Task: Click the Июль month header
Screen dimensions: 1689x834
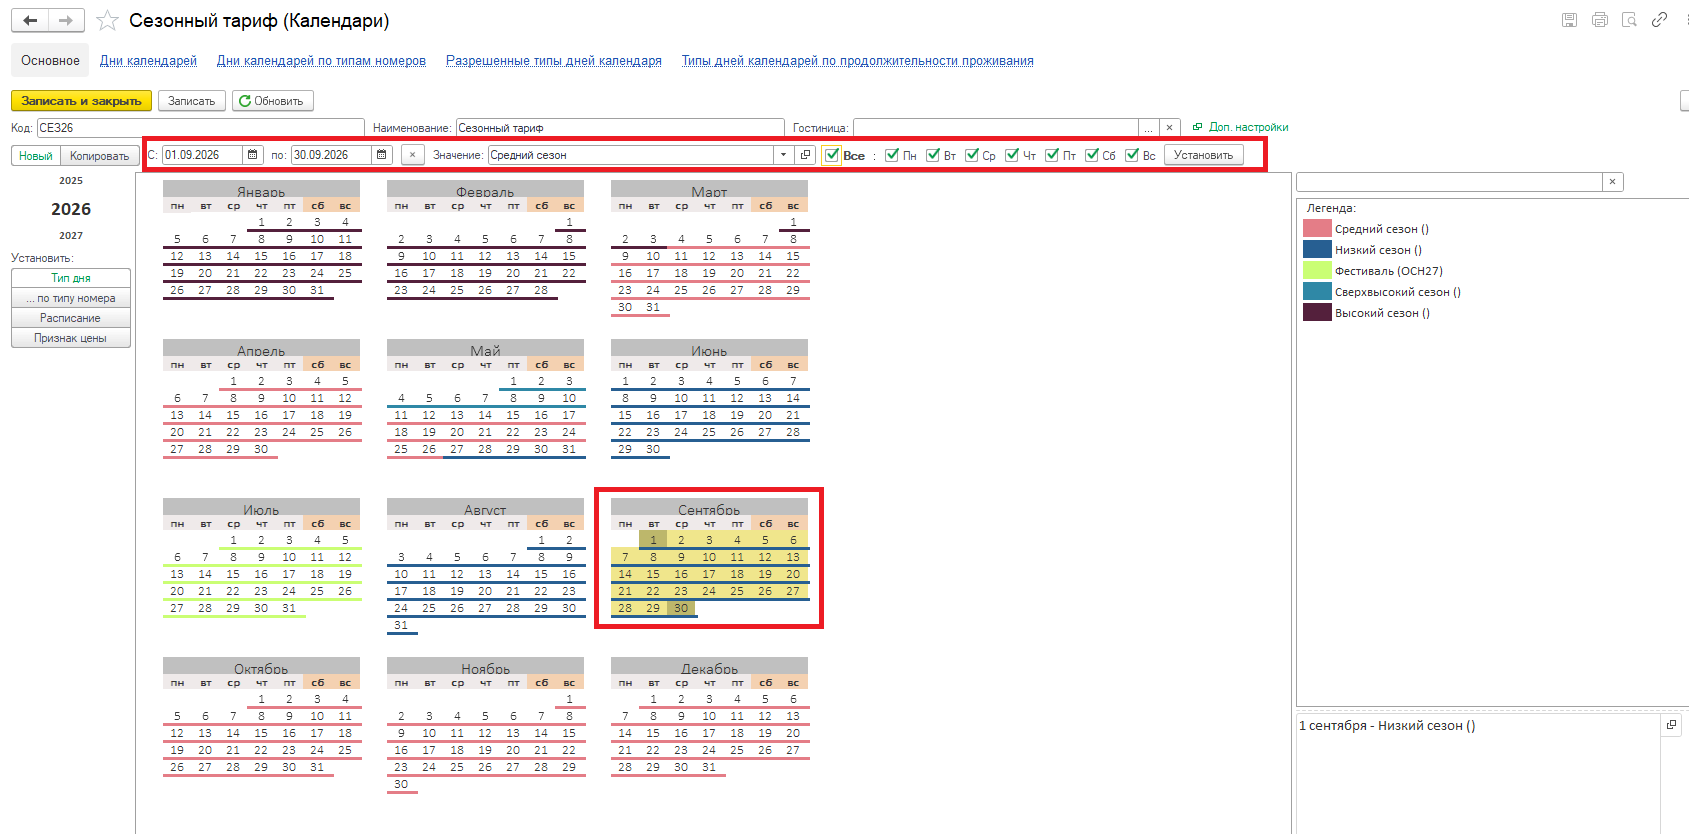Action: point(261,508)
